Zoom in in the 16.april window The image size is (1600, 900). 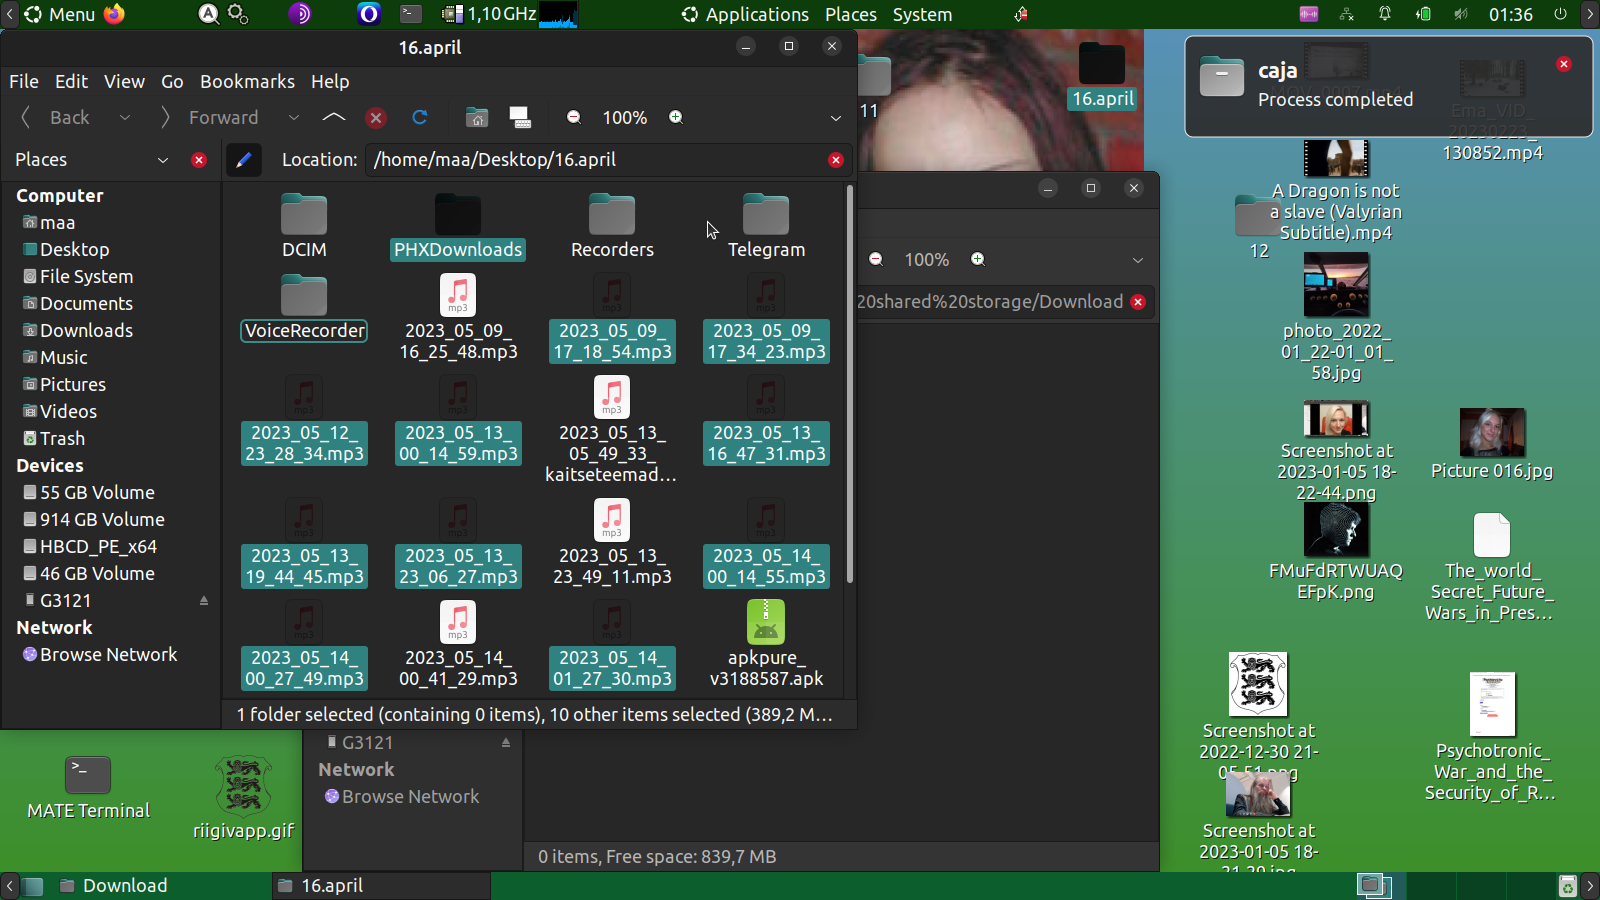pyautogui.click(x=676, y=118)
